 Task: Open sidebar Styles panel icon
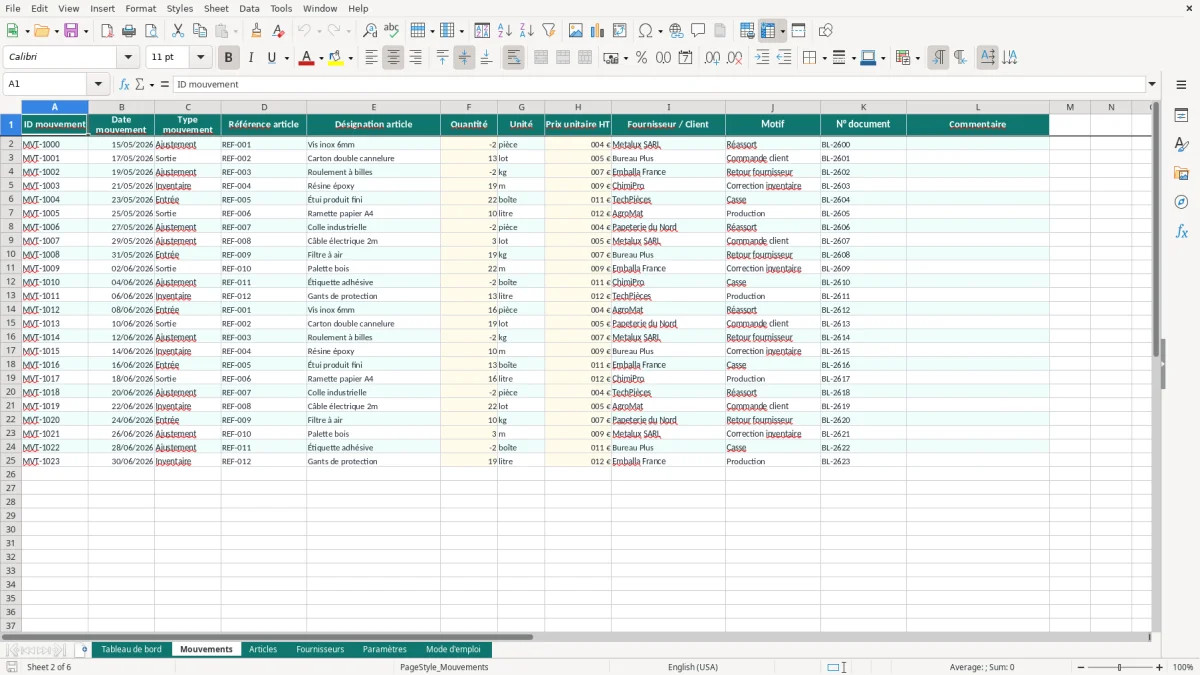tap(1181, 144)
